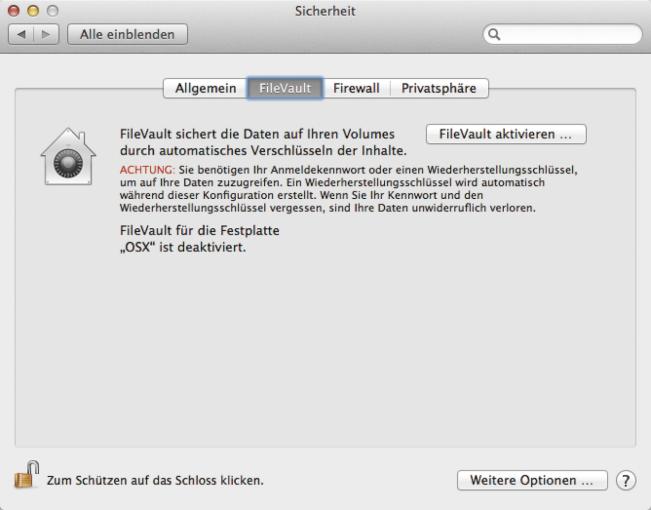Viewport: 651px width, 510px height.
Task: Click the "OSX" ist deaktiviert status text
Action: pos(183,248)
